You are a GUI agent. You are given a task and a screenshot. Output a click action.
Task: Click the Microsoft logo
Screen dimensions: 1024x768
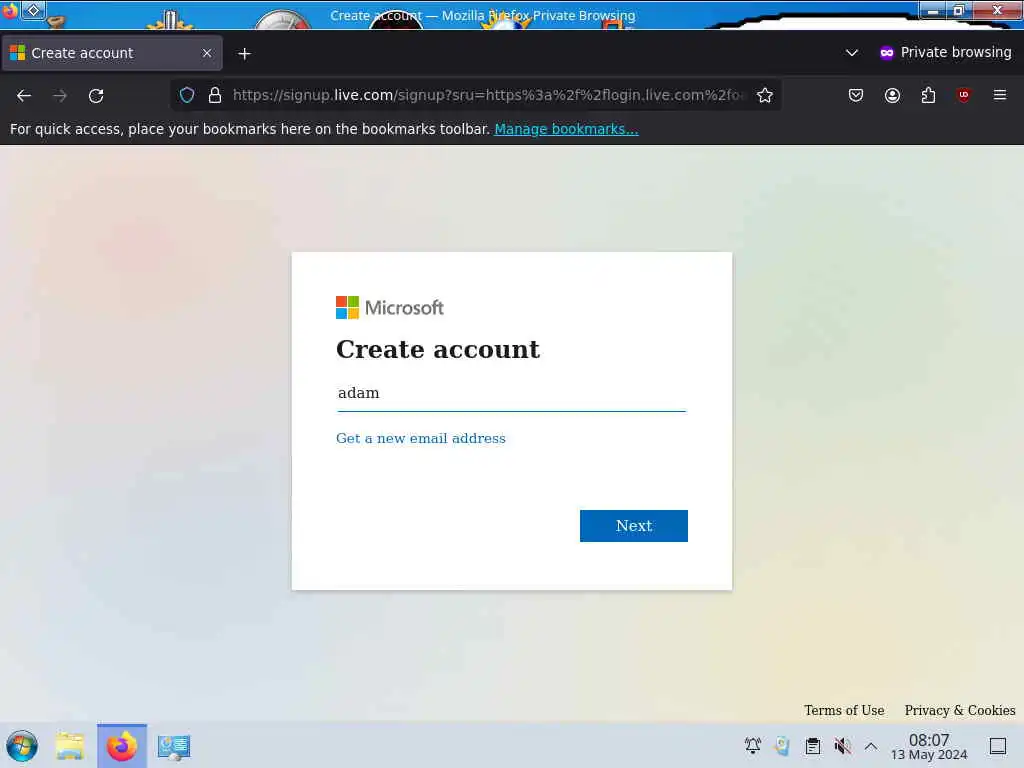coord(390,308)
